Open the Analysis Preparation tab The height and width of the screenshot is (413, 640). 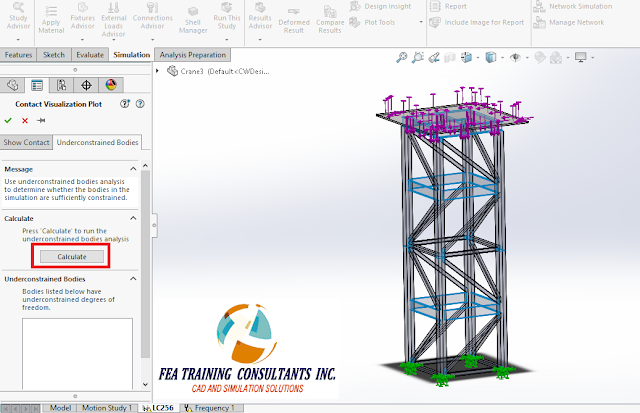(x=193, y=55)
